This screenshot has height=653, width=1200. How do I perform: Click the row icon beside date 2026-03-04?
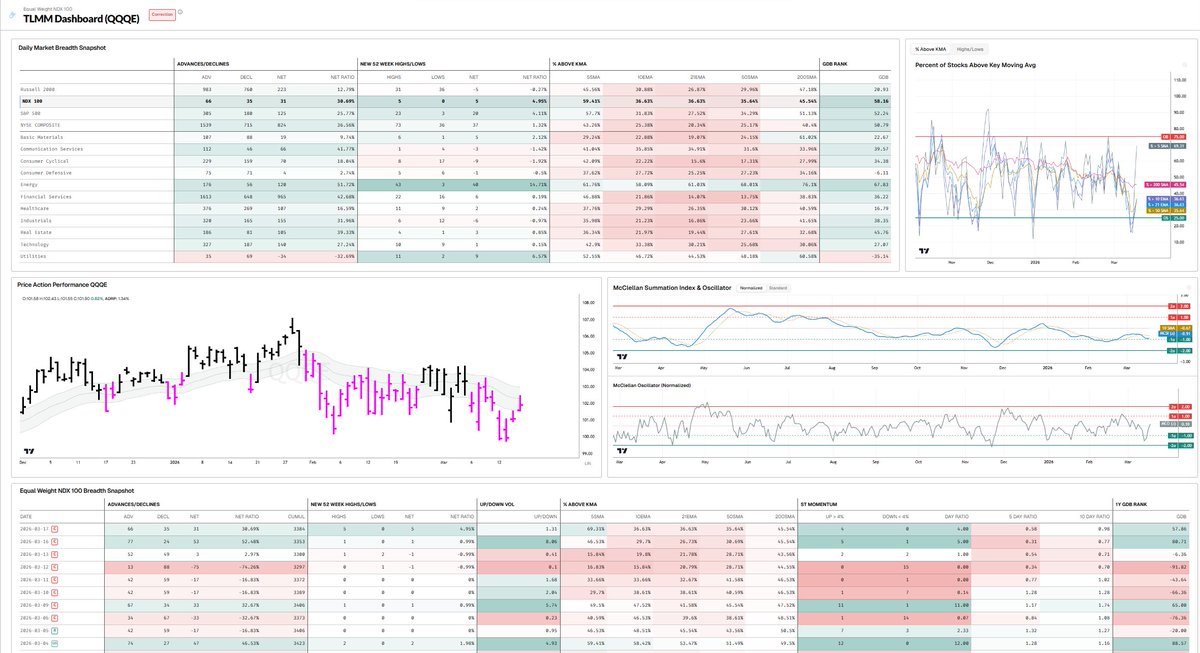pos(55,642)
